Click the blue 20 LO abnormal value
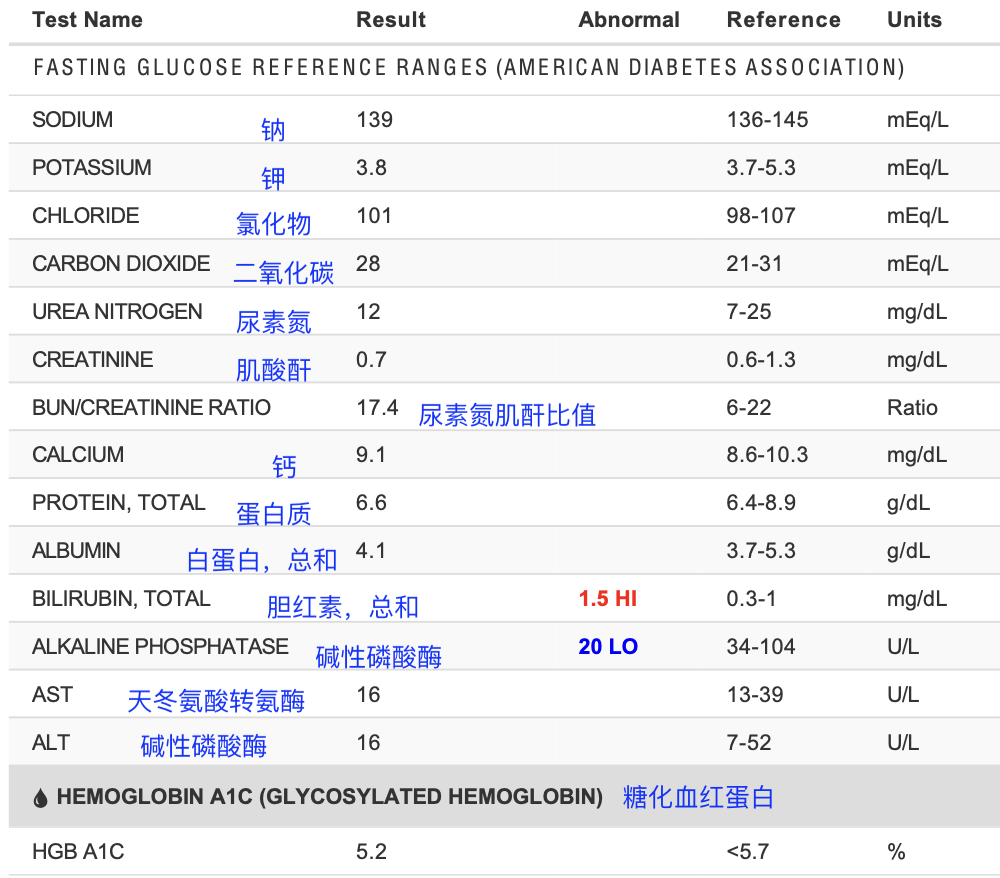The image size is (1000, 878). click(x=608, y=647)
